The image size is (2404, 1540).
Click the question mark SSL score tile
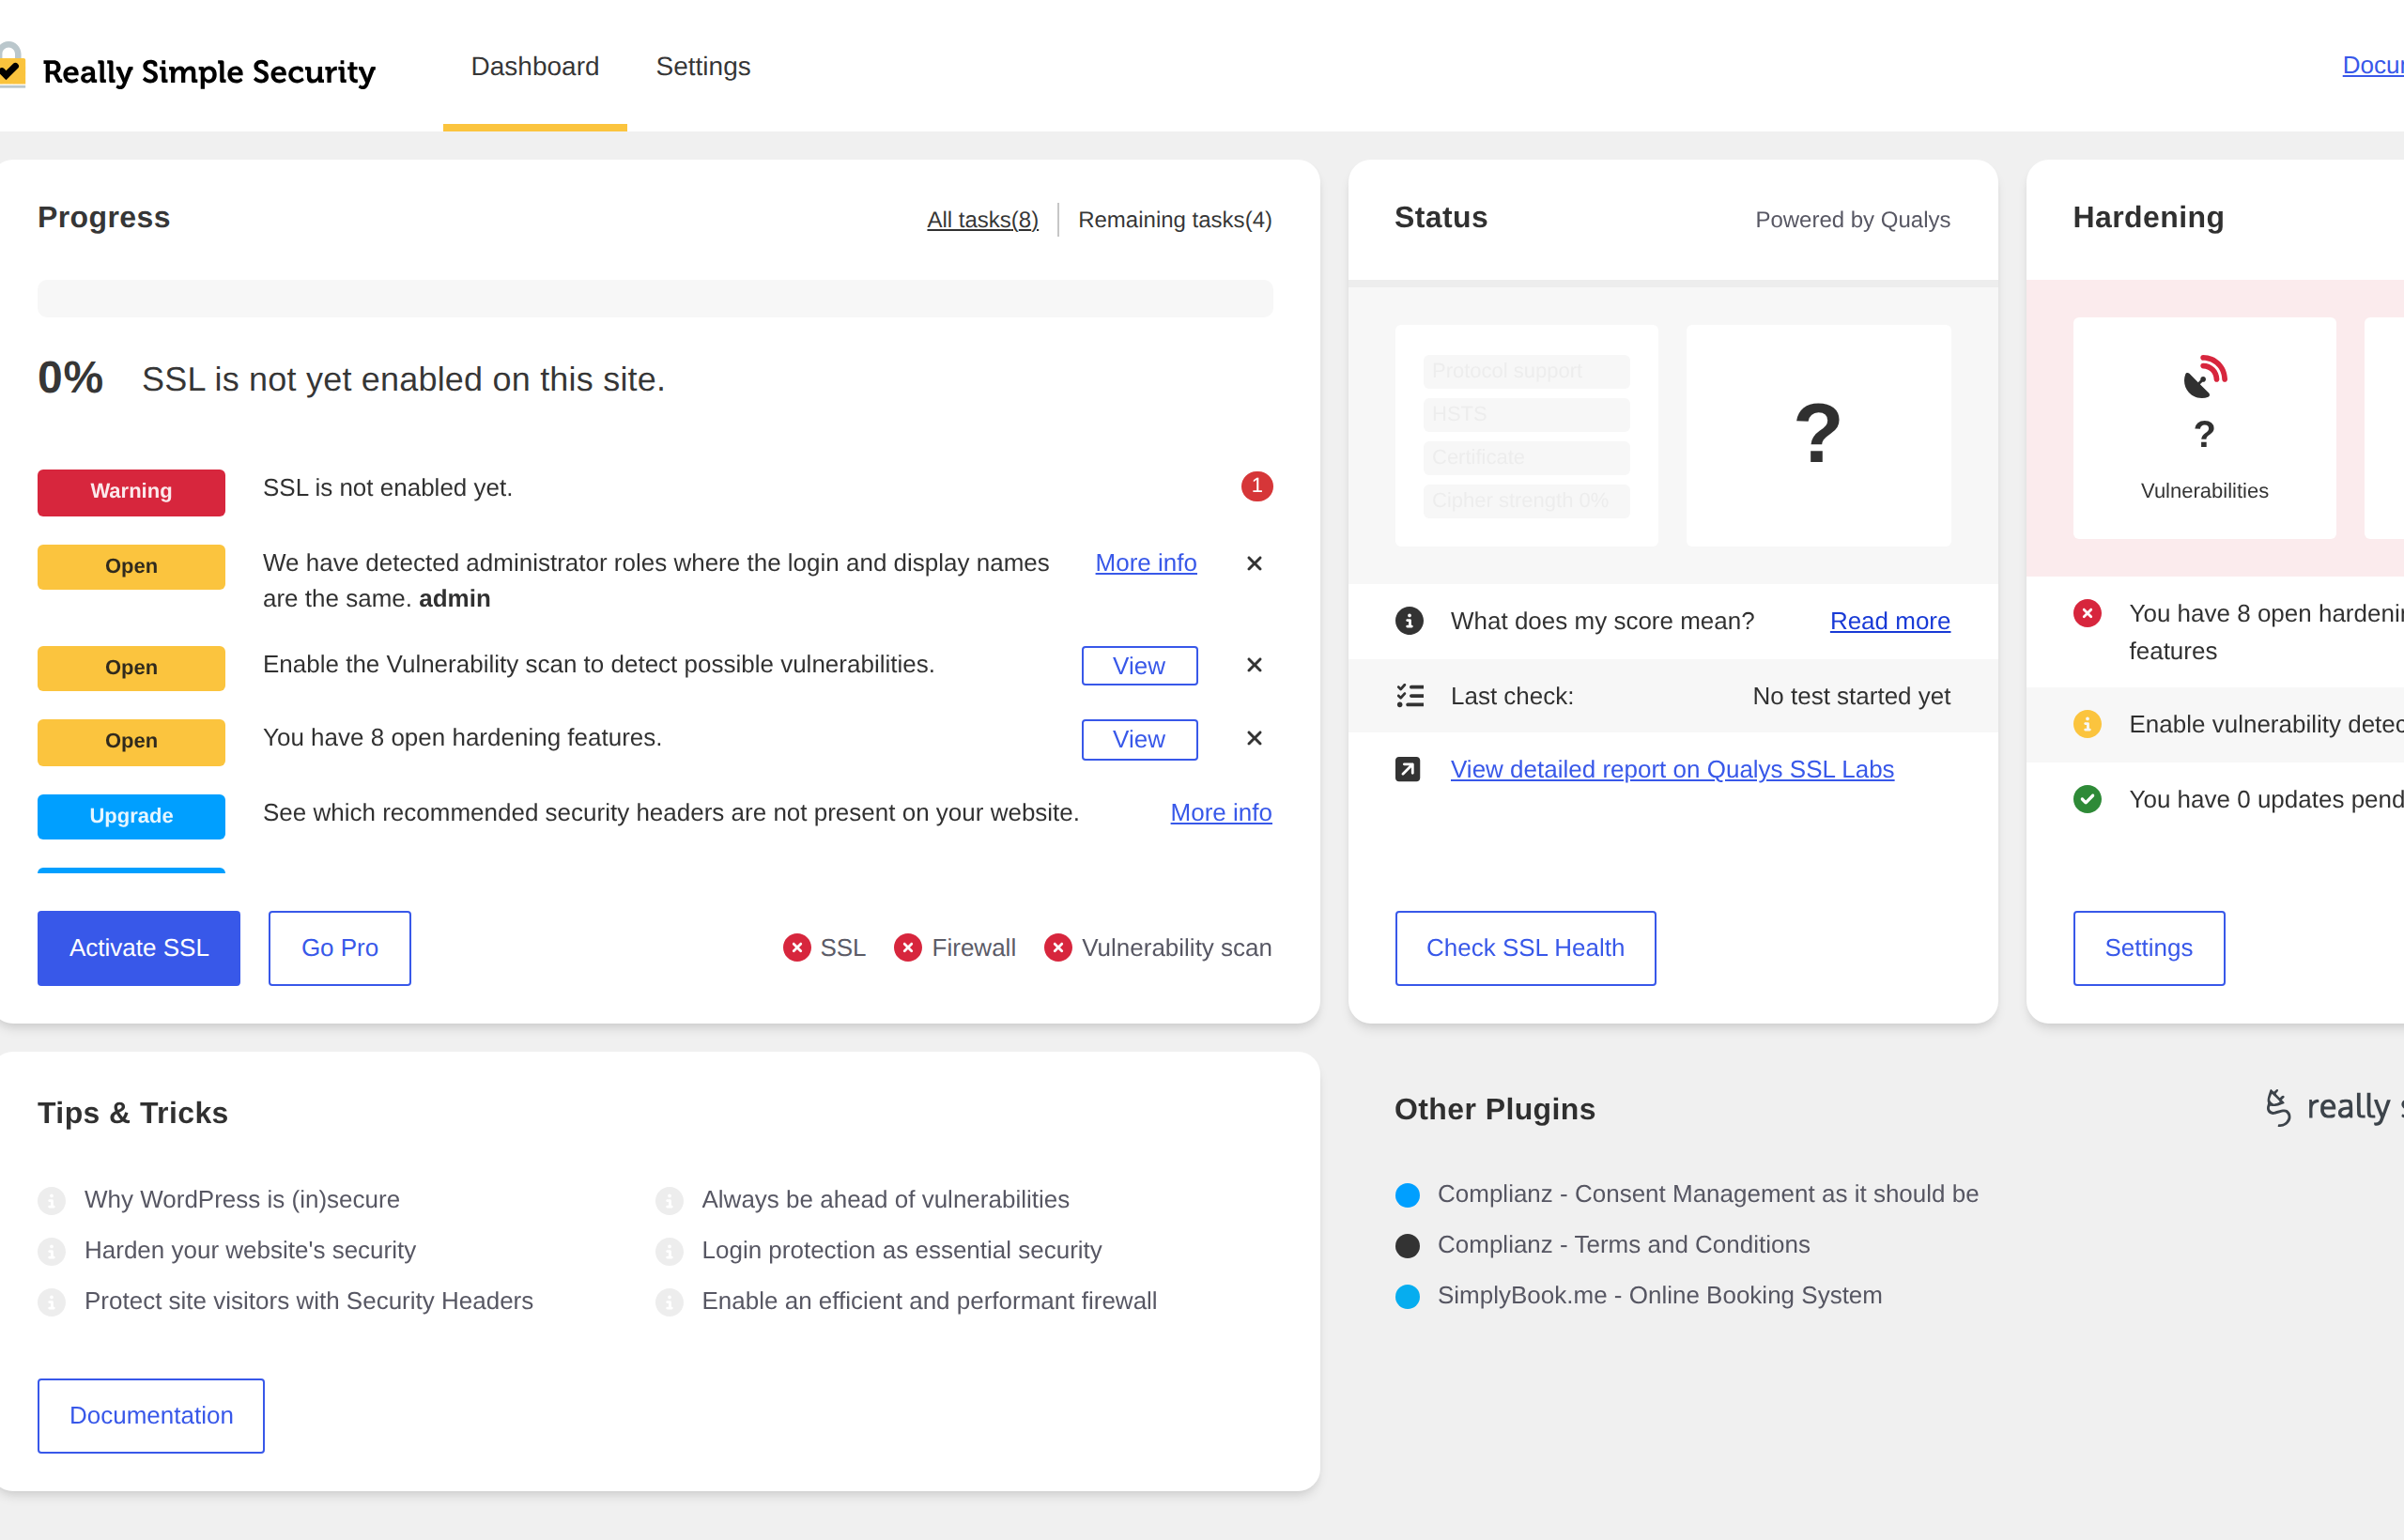(1818, 435)
